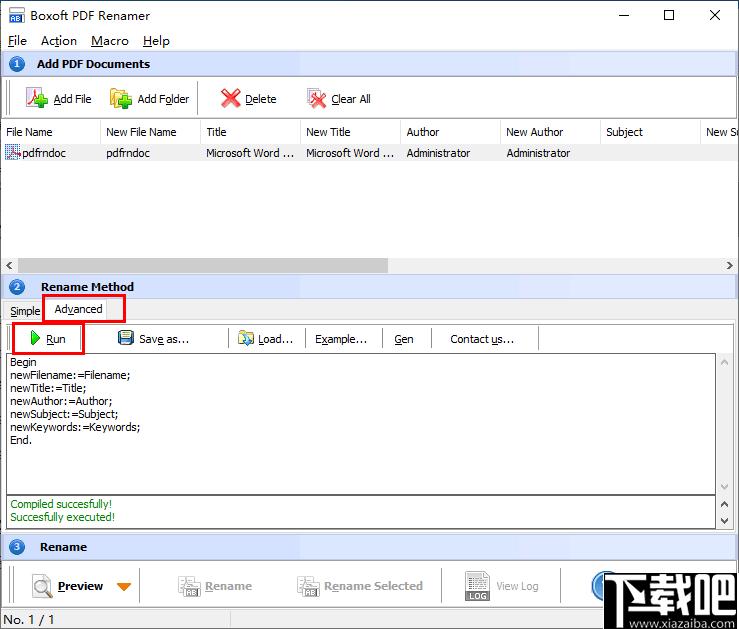
Task: Click the Preview magnifier icon
Action: pyautogui.click(x=42, y=586)
